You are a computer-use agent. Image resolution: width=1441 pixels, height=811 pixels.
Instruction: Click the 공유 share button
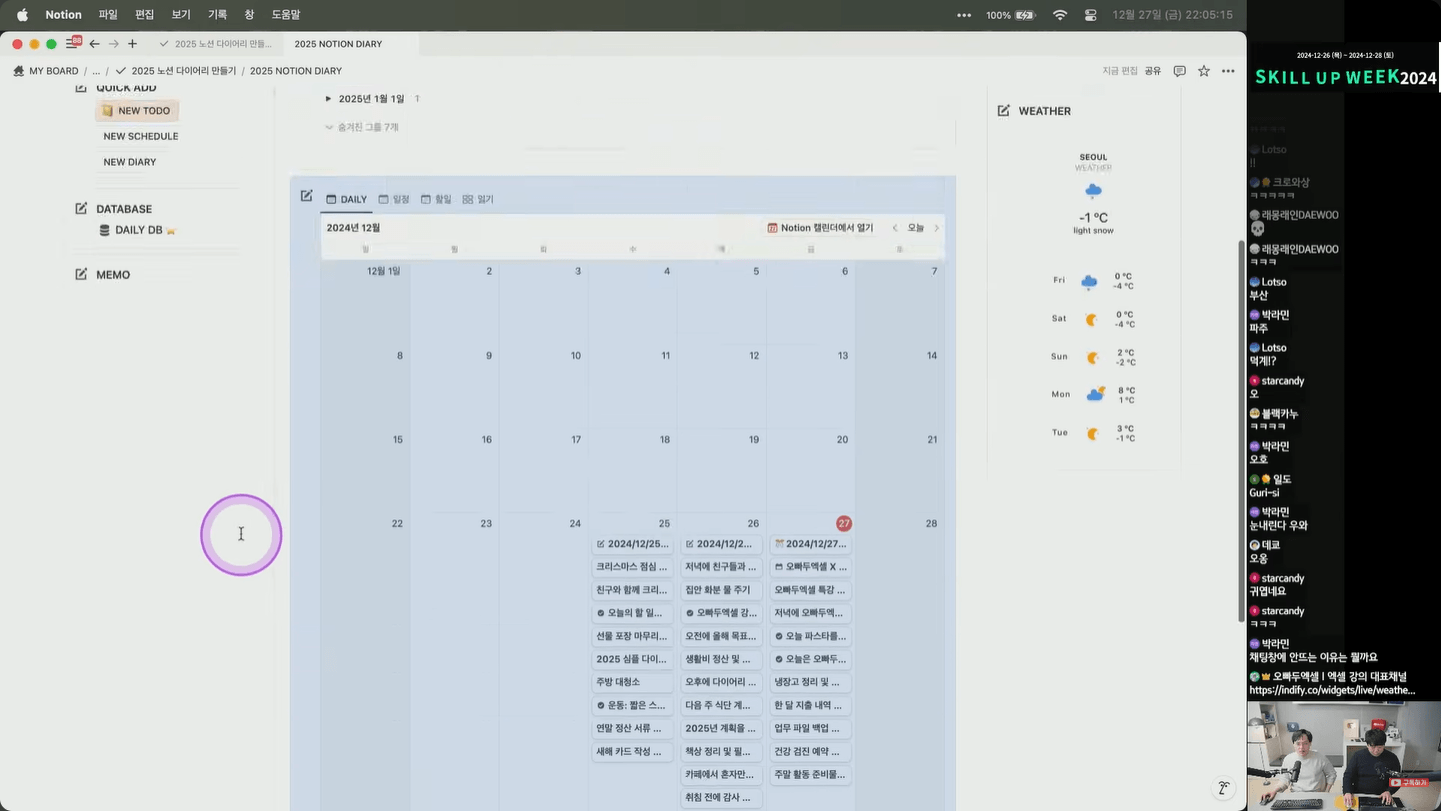click(1153, 71)
